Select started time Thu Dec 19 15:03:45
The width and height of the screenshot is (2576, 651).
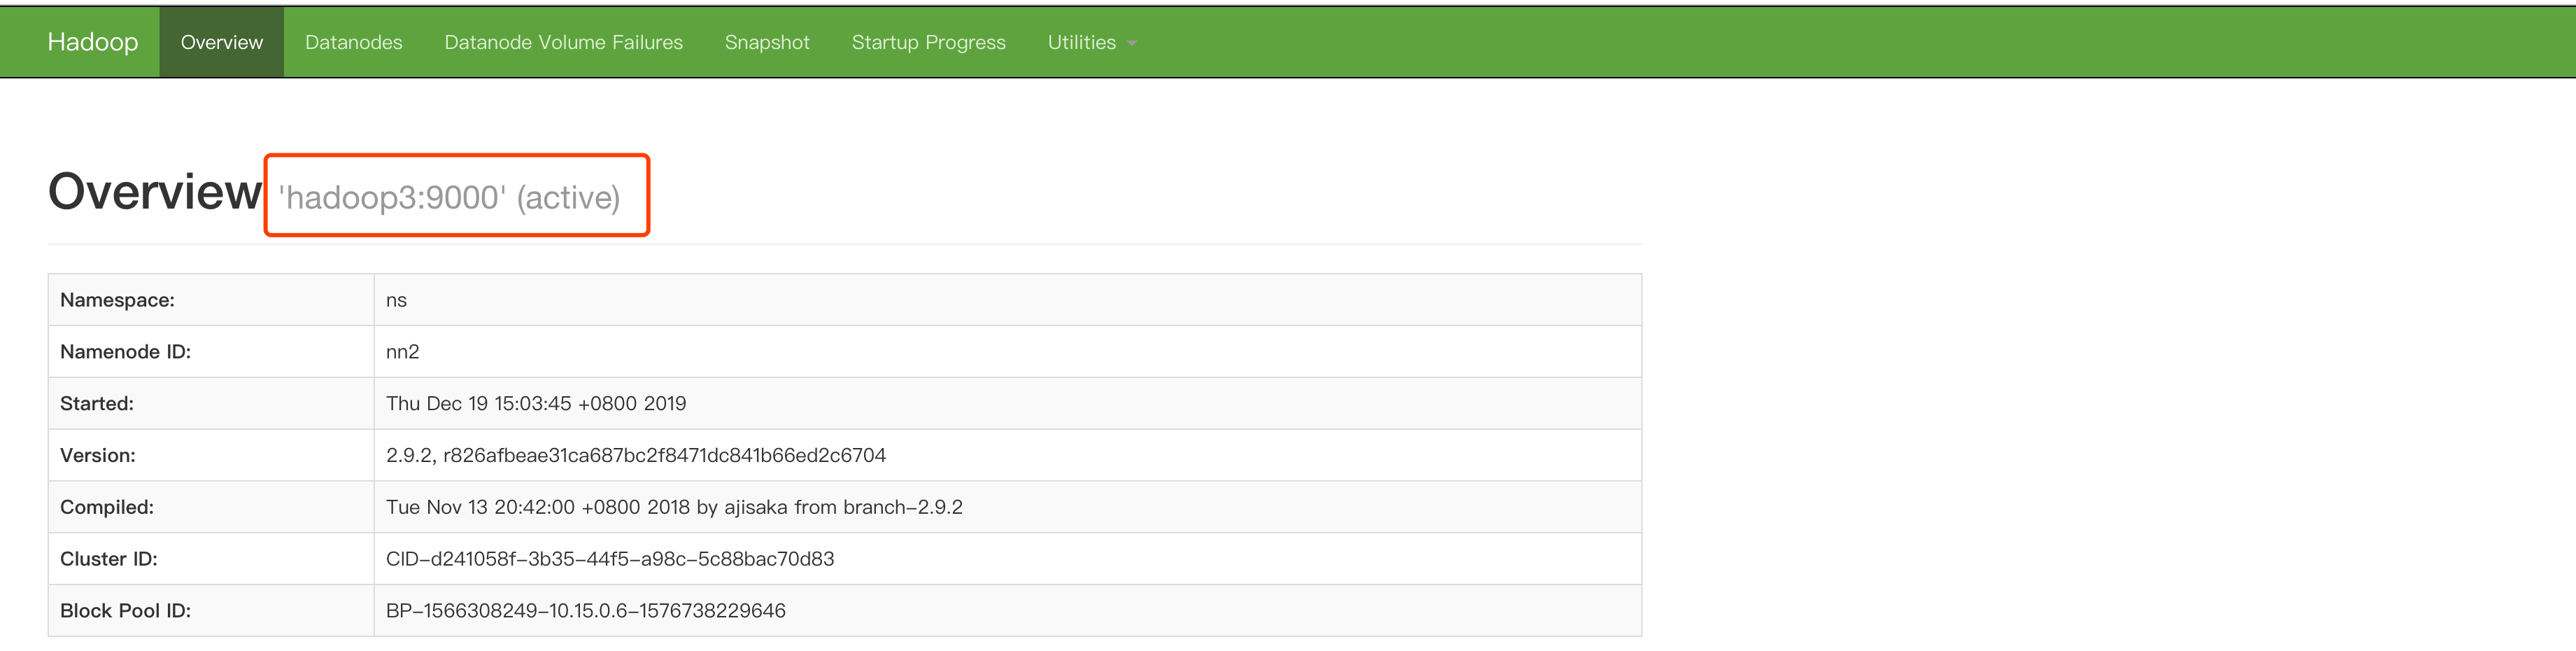tap(536, 404)
